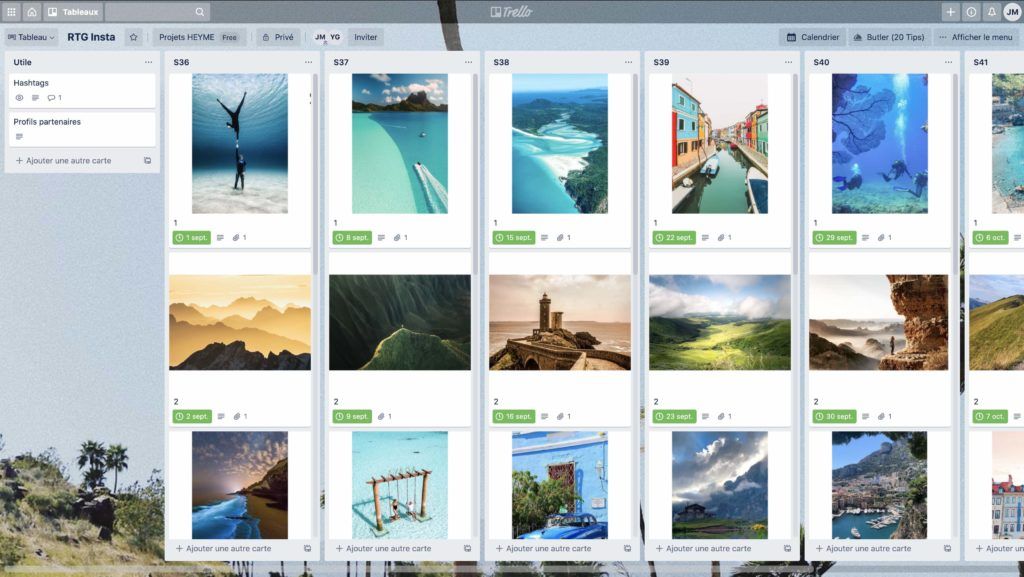Click Ajouter une autre carte in Utile list
This screenshot has width=1024, height=577.
tap(63, 161)
